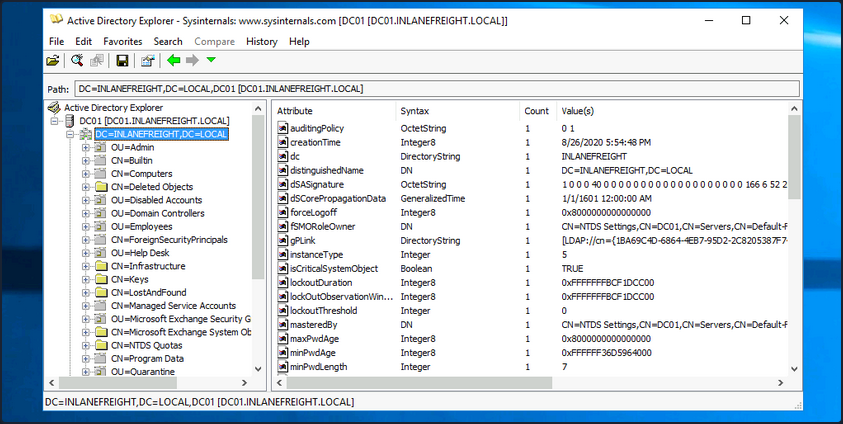Open the Favorites menu
The height and width of the screenshot is (424, 843).
point(122,41)
